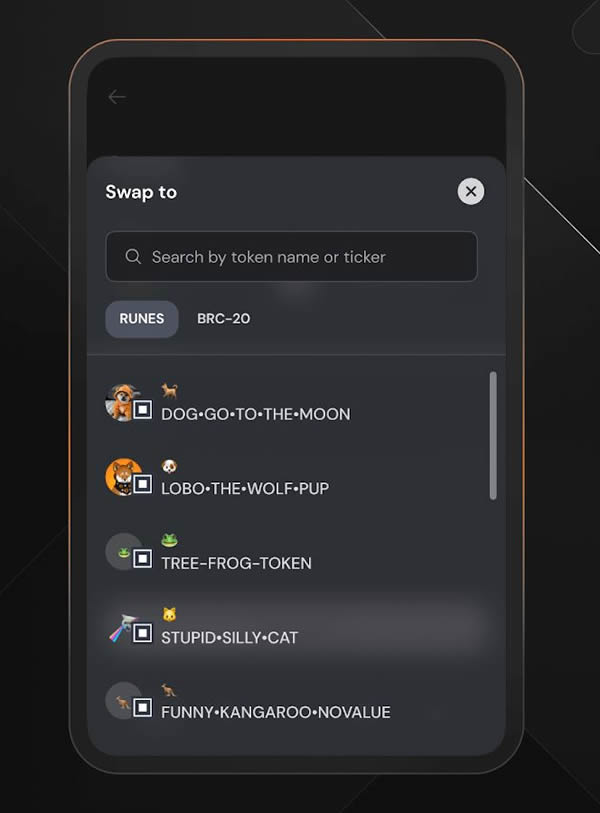Switch to the RUNES tab
600x813 pixels.
point(142,318)
